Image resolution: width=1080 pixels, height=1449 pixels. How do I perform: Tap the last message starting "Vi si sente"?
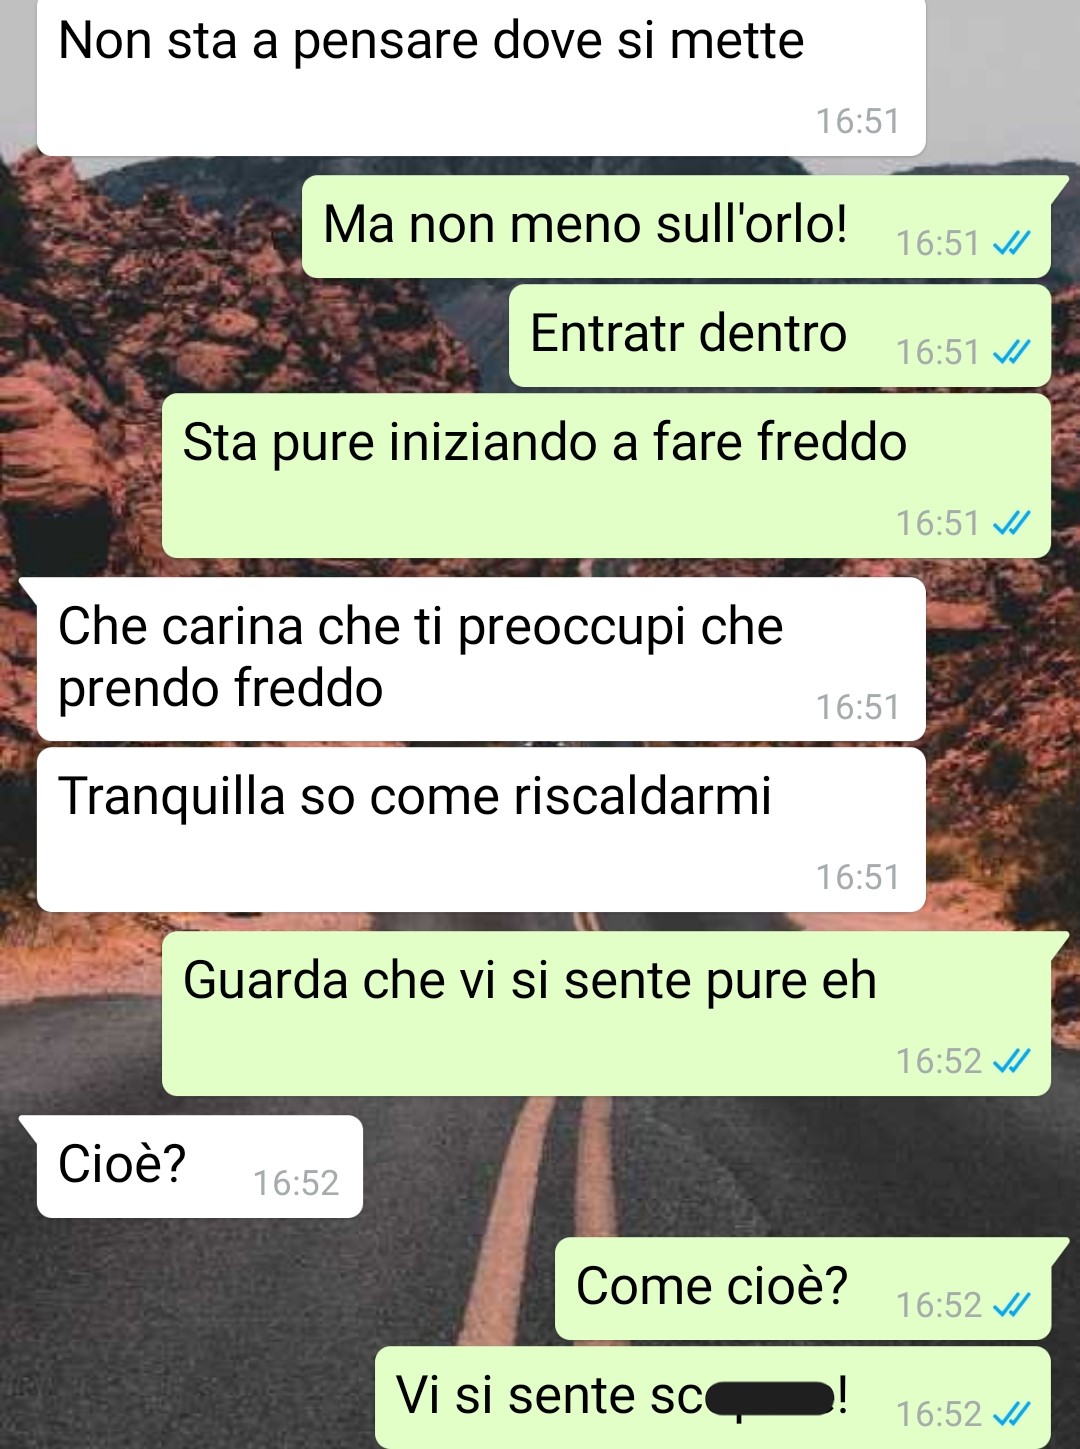713,1398
